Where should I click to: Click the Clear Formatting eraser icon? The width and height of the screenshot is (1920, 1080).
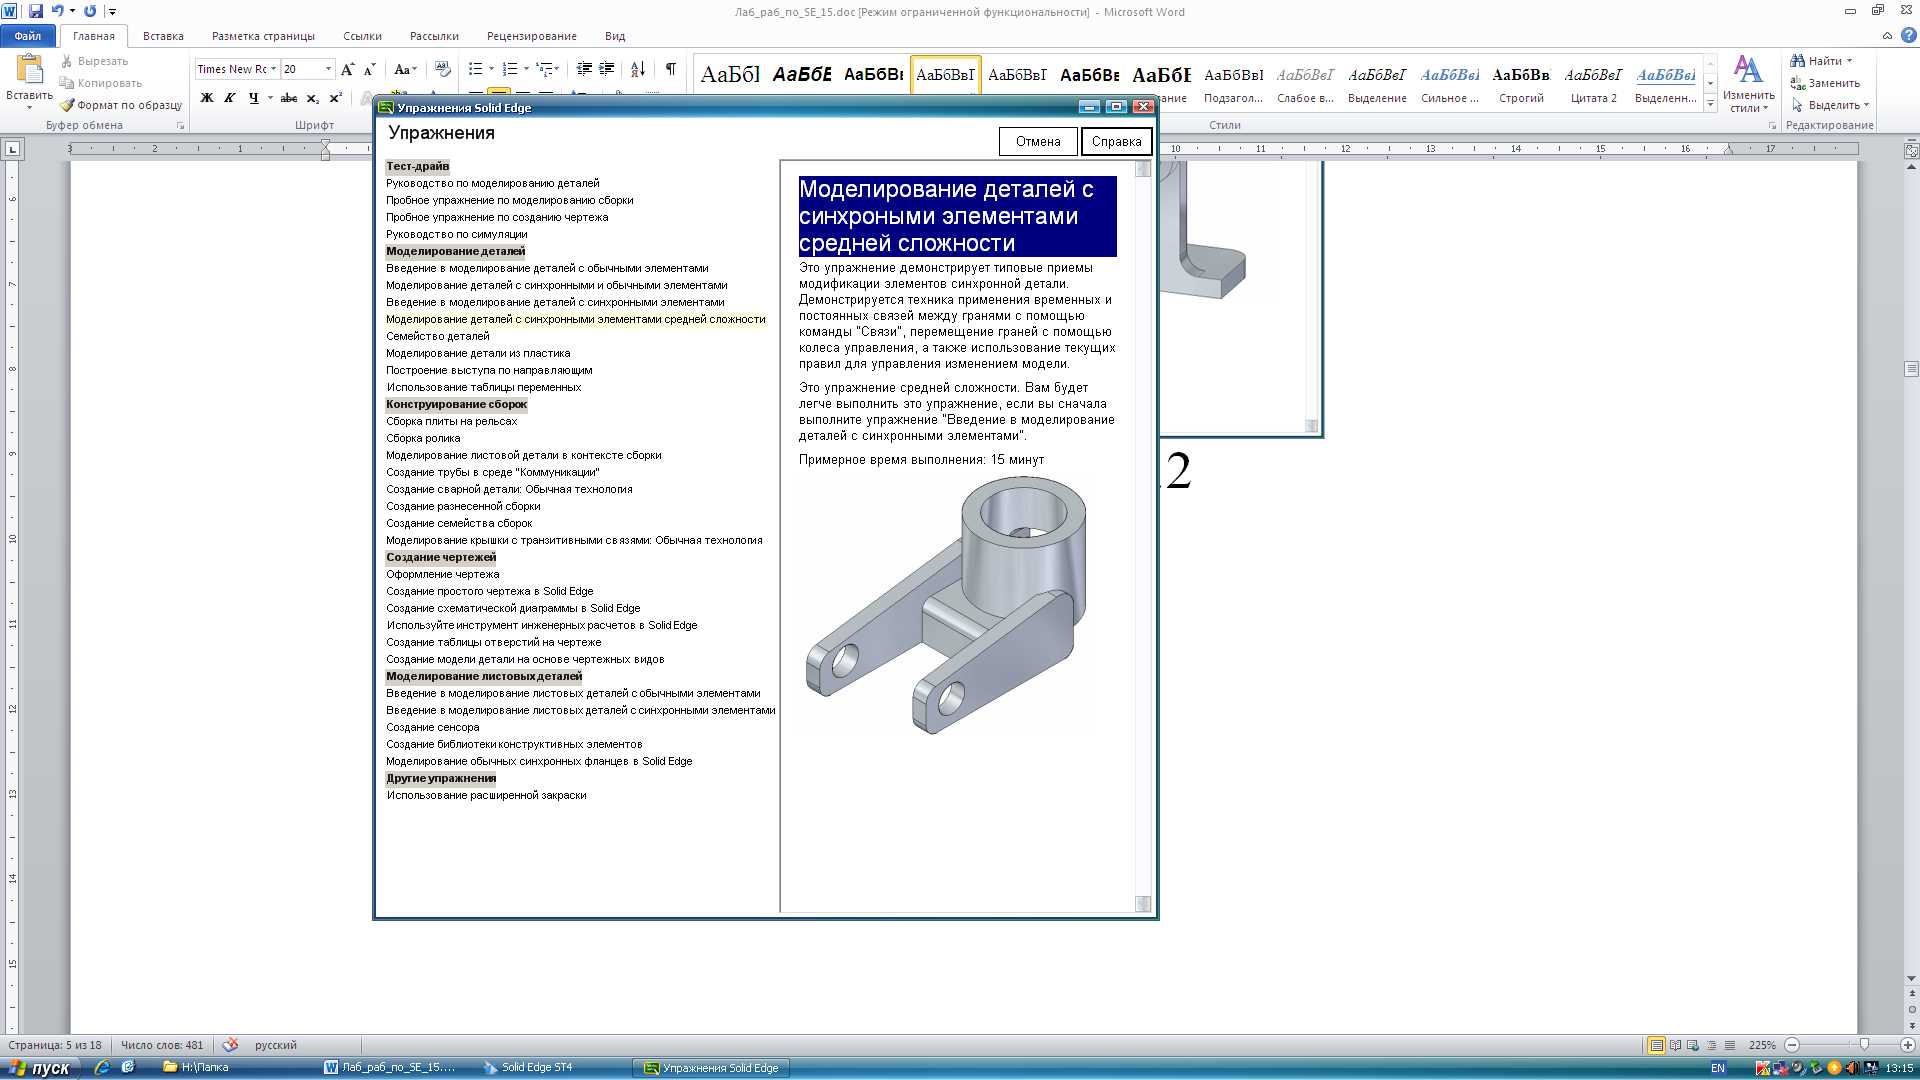point(443,69)
